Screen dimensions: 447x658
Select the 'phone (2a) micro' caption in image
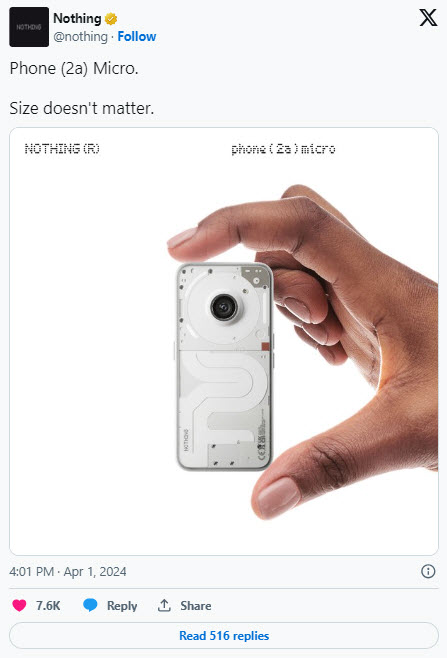point(283,149)
